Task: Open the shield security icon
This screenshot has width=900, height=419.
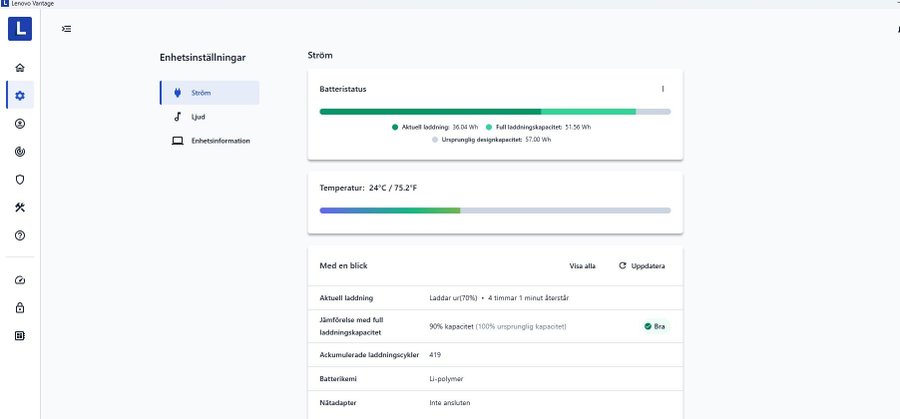Action: click(20, 180)
